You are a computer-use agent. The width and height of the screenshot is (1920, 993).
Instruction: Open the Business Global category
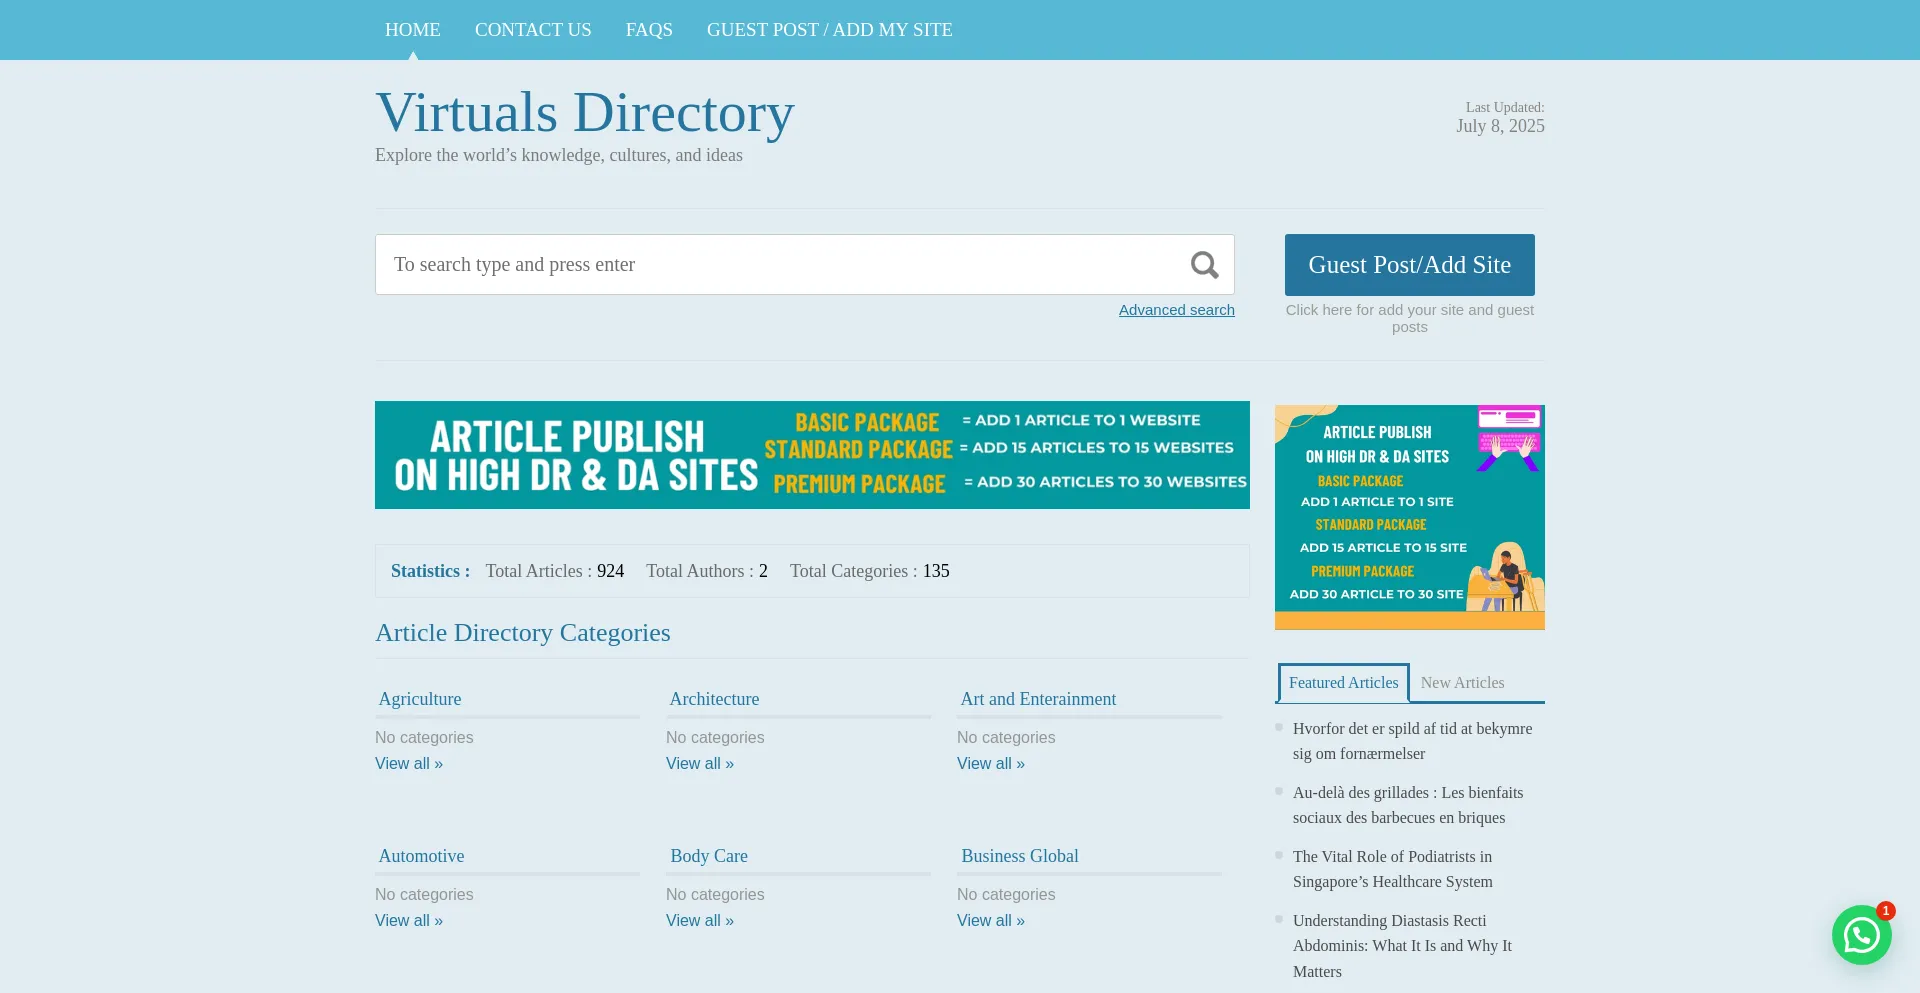[1019, 856]
